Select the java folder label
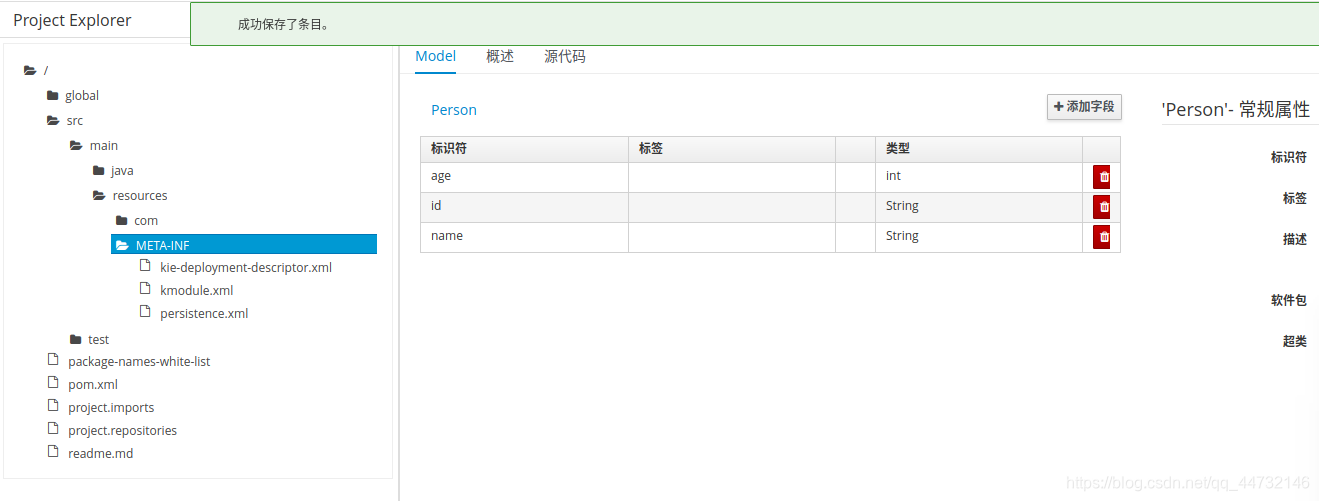Image resolution: width=1319 pixels, height=501 pixels. click(122, 171)
